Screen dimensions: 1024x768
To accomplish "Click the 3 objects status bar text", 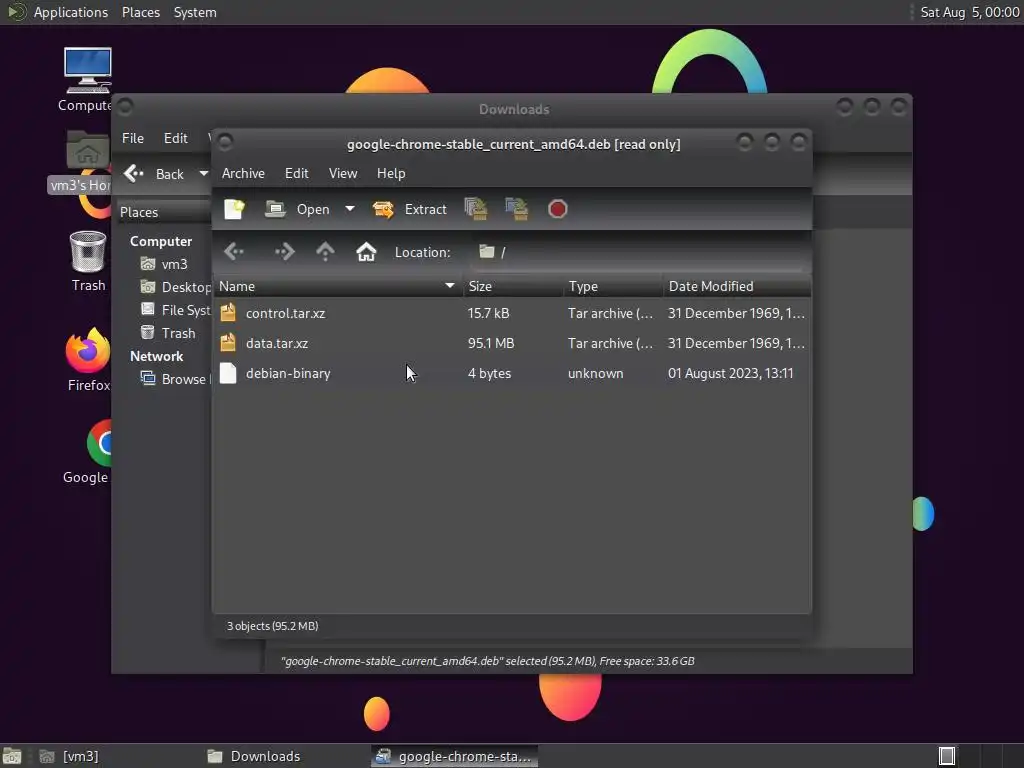I will (272, 626).
